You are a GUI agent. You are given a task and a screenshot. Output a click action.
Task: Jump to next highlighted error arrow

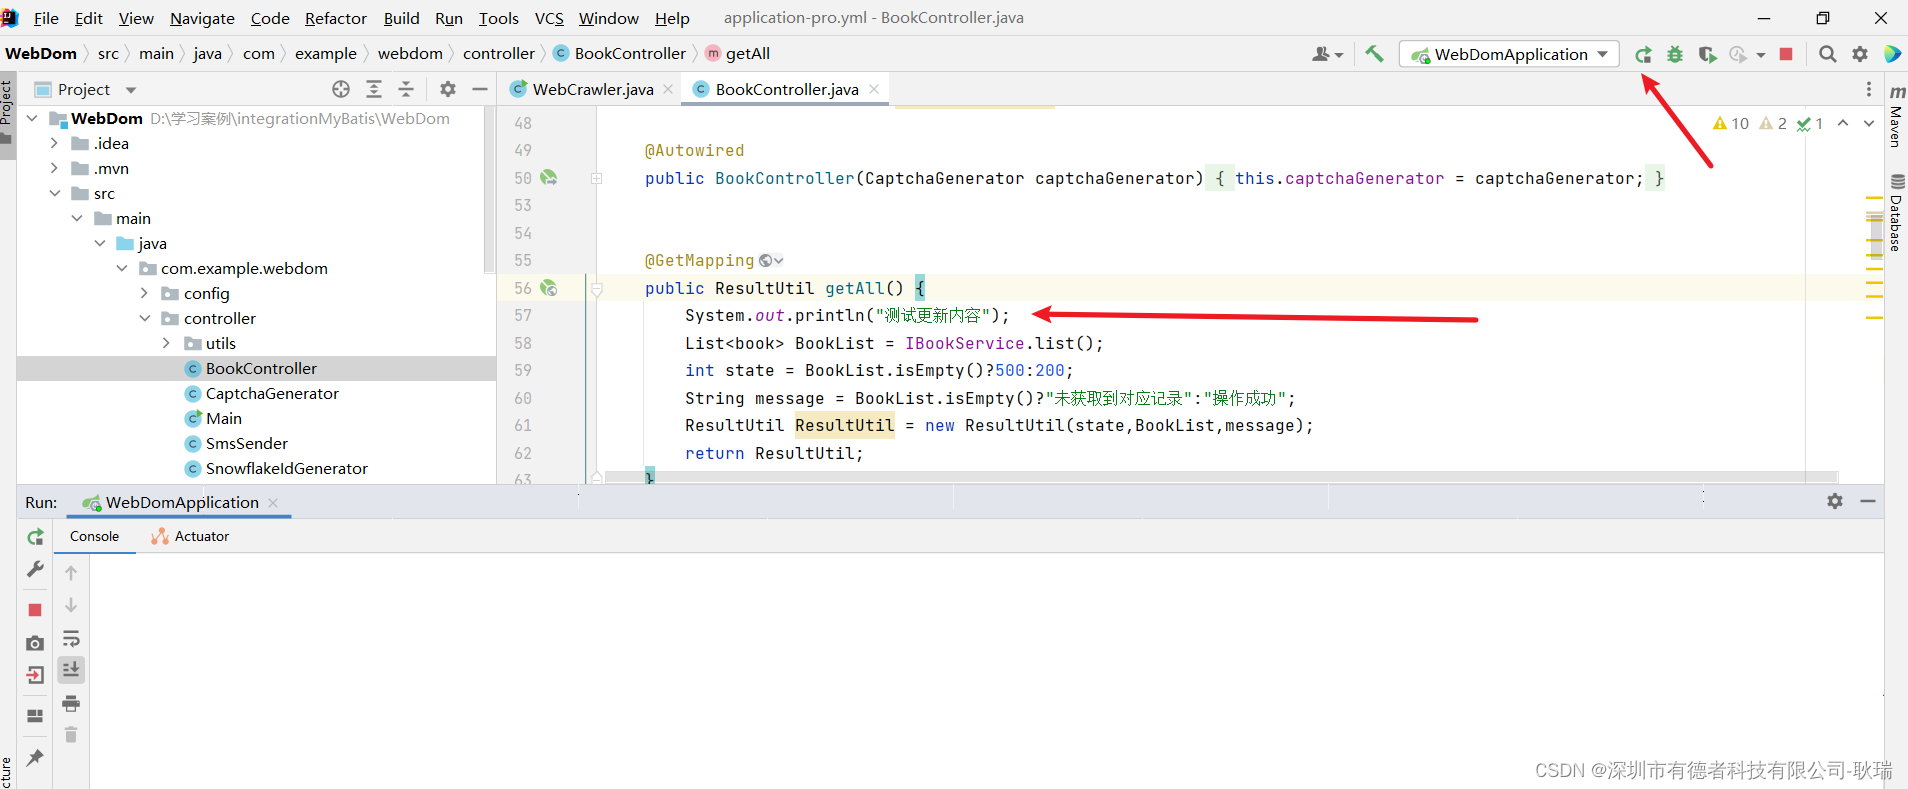(1868, 123)
